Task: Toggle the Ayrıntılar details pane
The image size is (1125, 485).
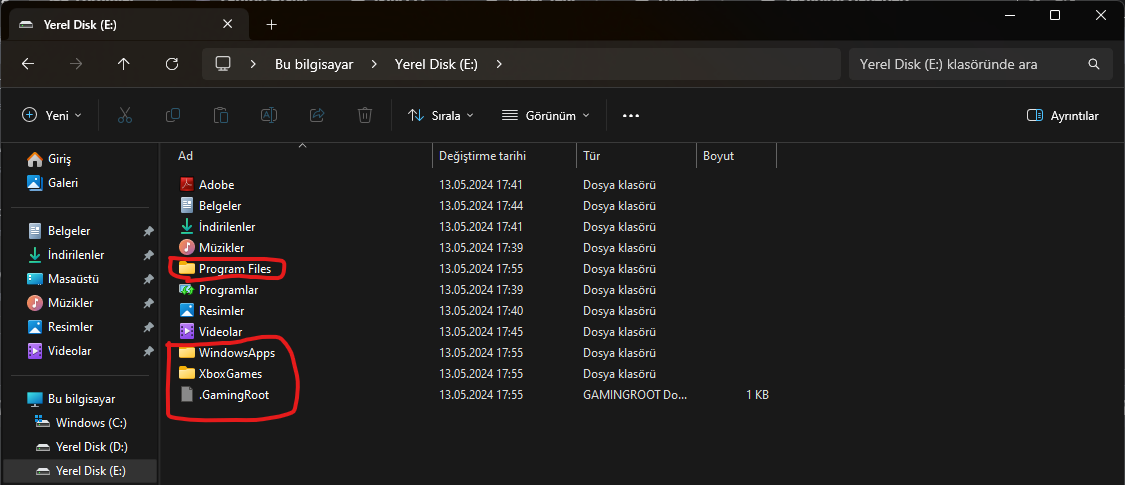Action: (1063, 116)
